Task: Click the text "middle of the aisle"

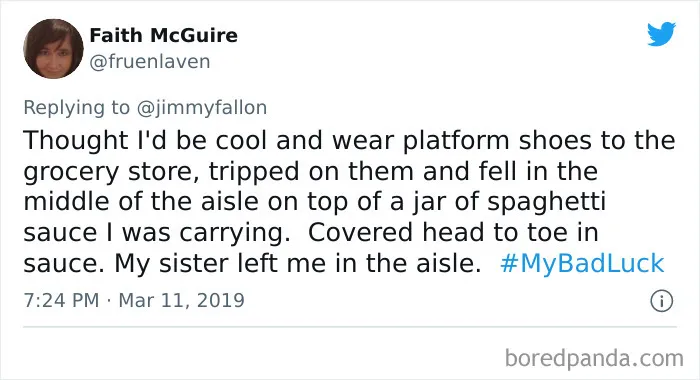Action: [141, 201]
